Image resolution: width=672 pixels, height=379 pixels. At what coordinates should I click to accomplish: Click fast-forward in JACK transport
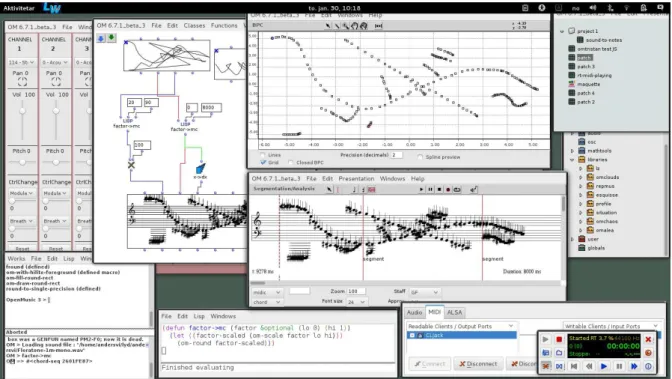point(634,366)
